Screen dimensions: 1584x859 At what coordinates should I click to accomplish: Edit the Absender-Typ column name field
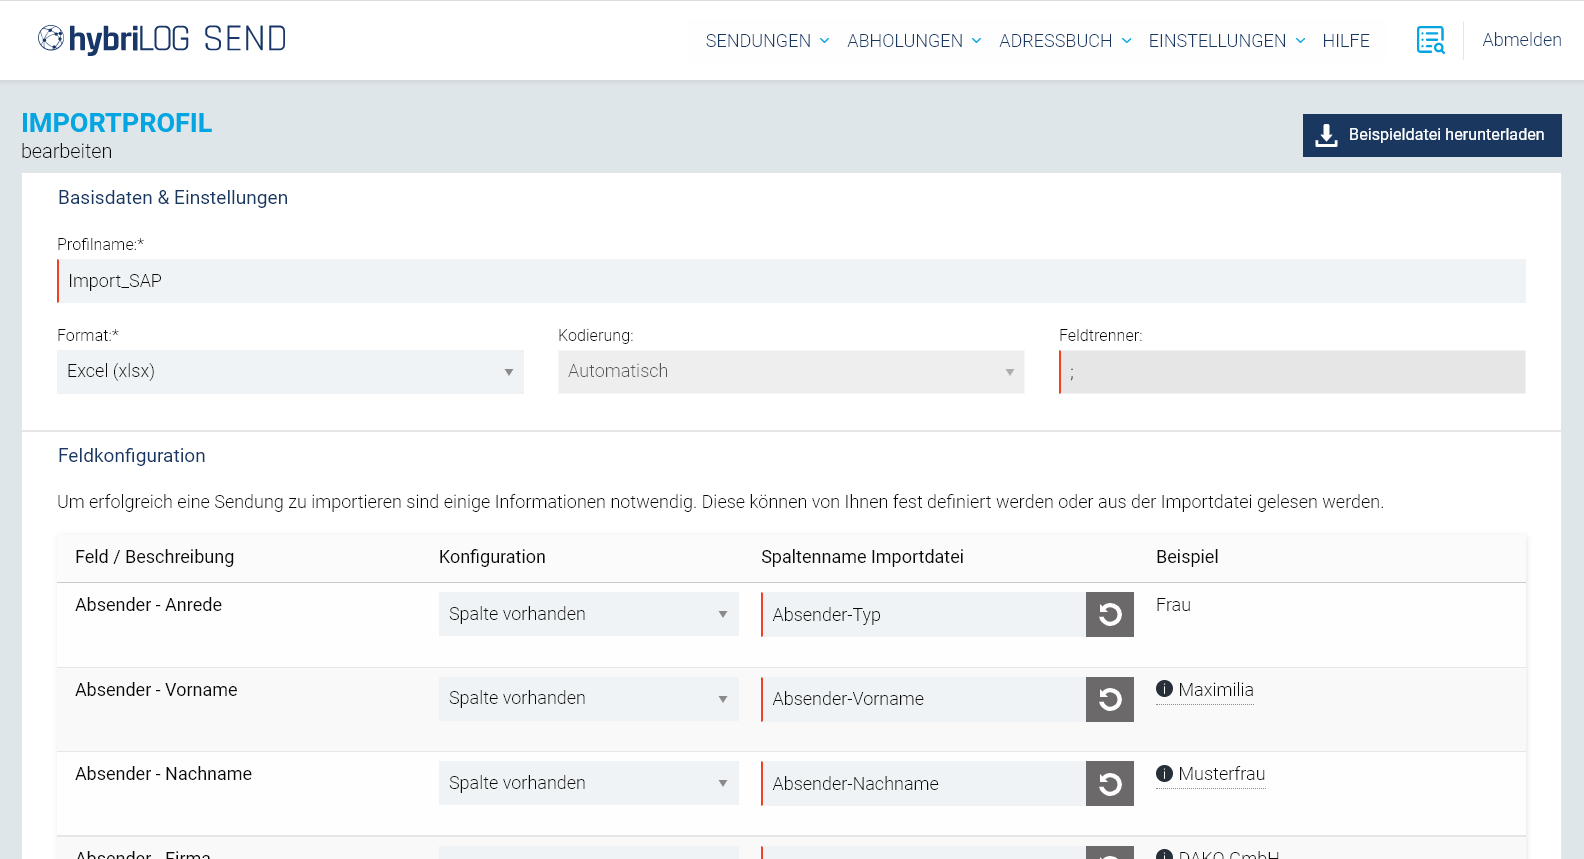(923, 614)
